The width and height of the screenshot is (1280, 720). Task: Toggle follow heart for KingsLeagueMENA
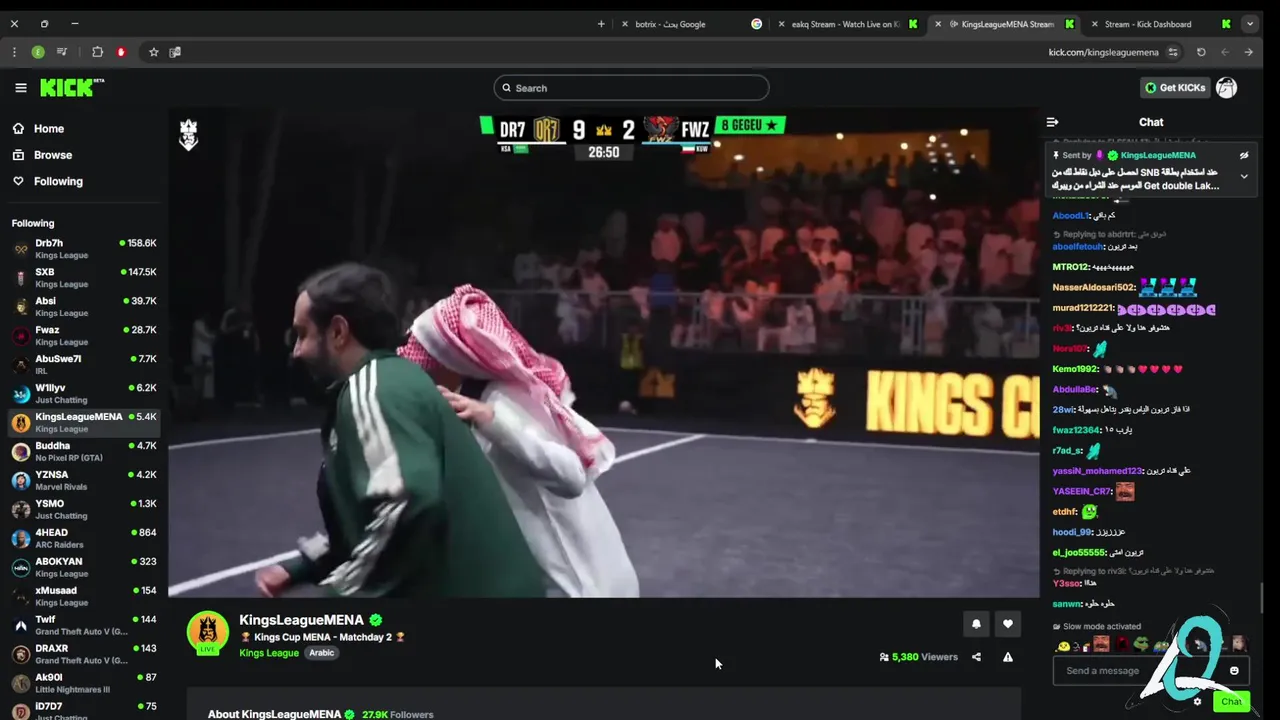[1008, 624]
